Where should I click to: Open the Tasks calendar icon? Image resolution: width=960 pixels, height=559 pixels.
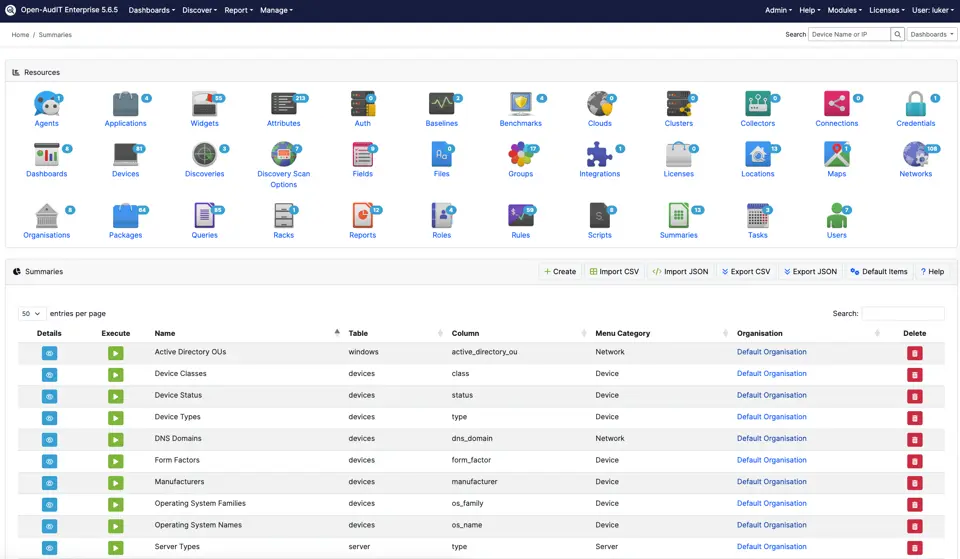click(x=757, y=216)
